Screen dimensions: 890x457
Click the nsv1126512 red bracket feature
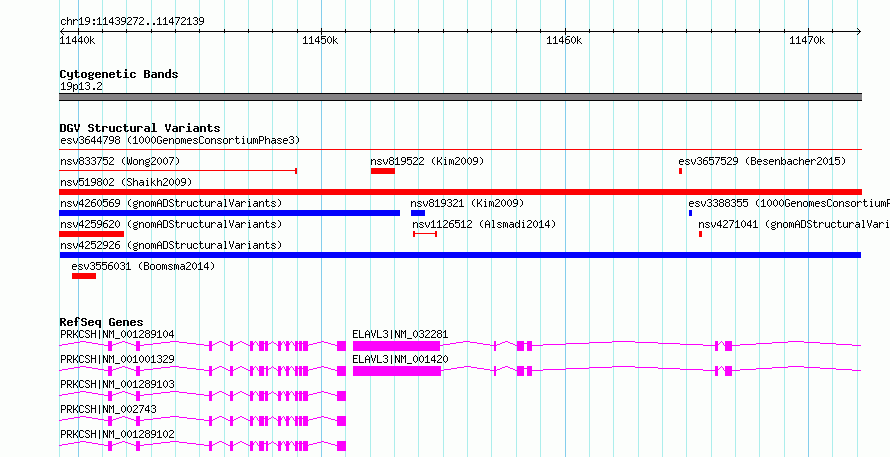click(x=425, y=234)
